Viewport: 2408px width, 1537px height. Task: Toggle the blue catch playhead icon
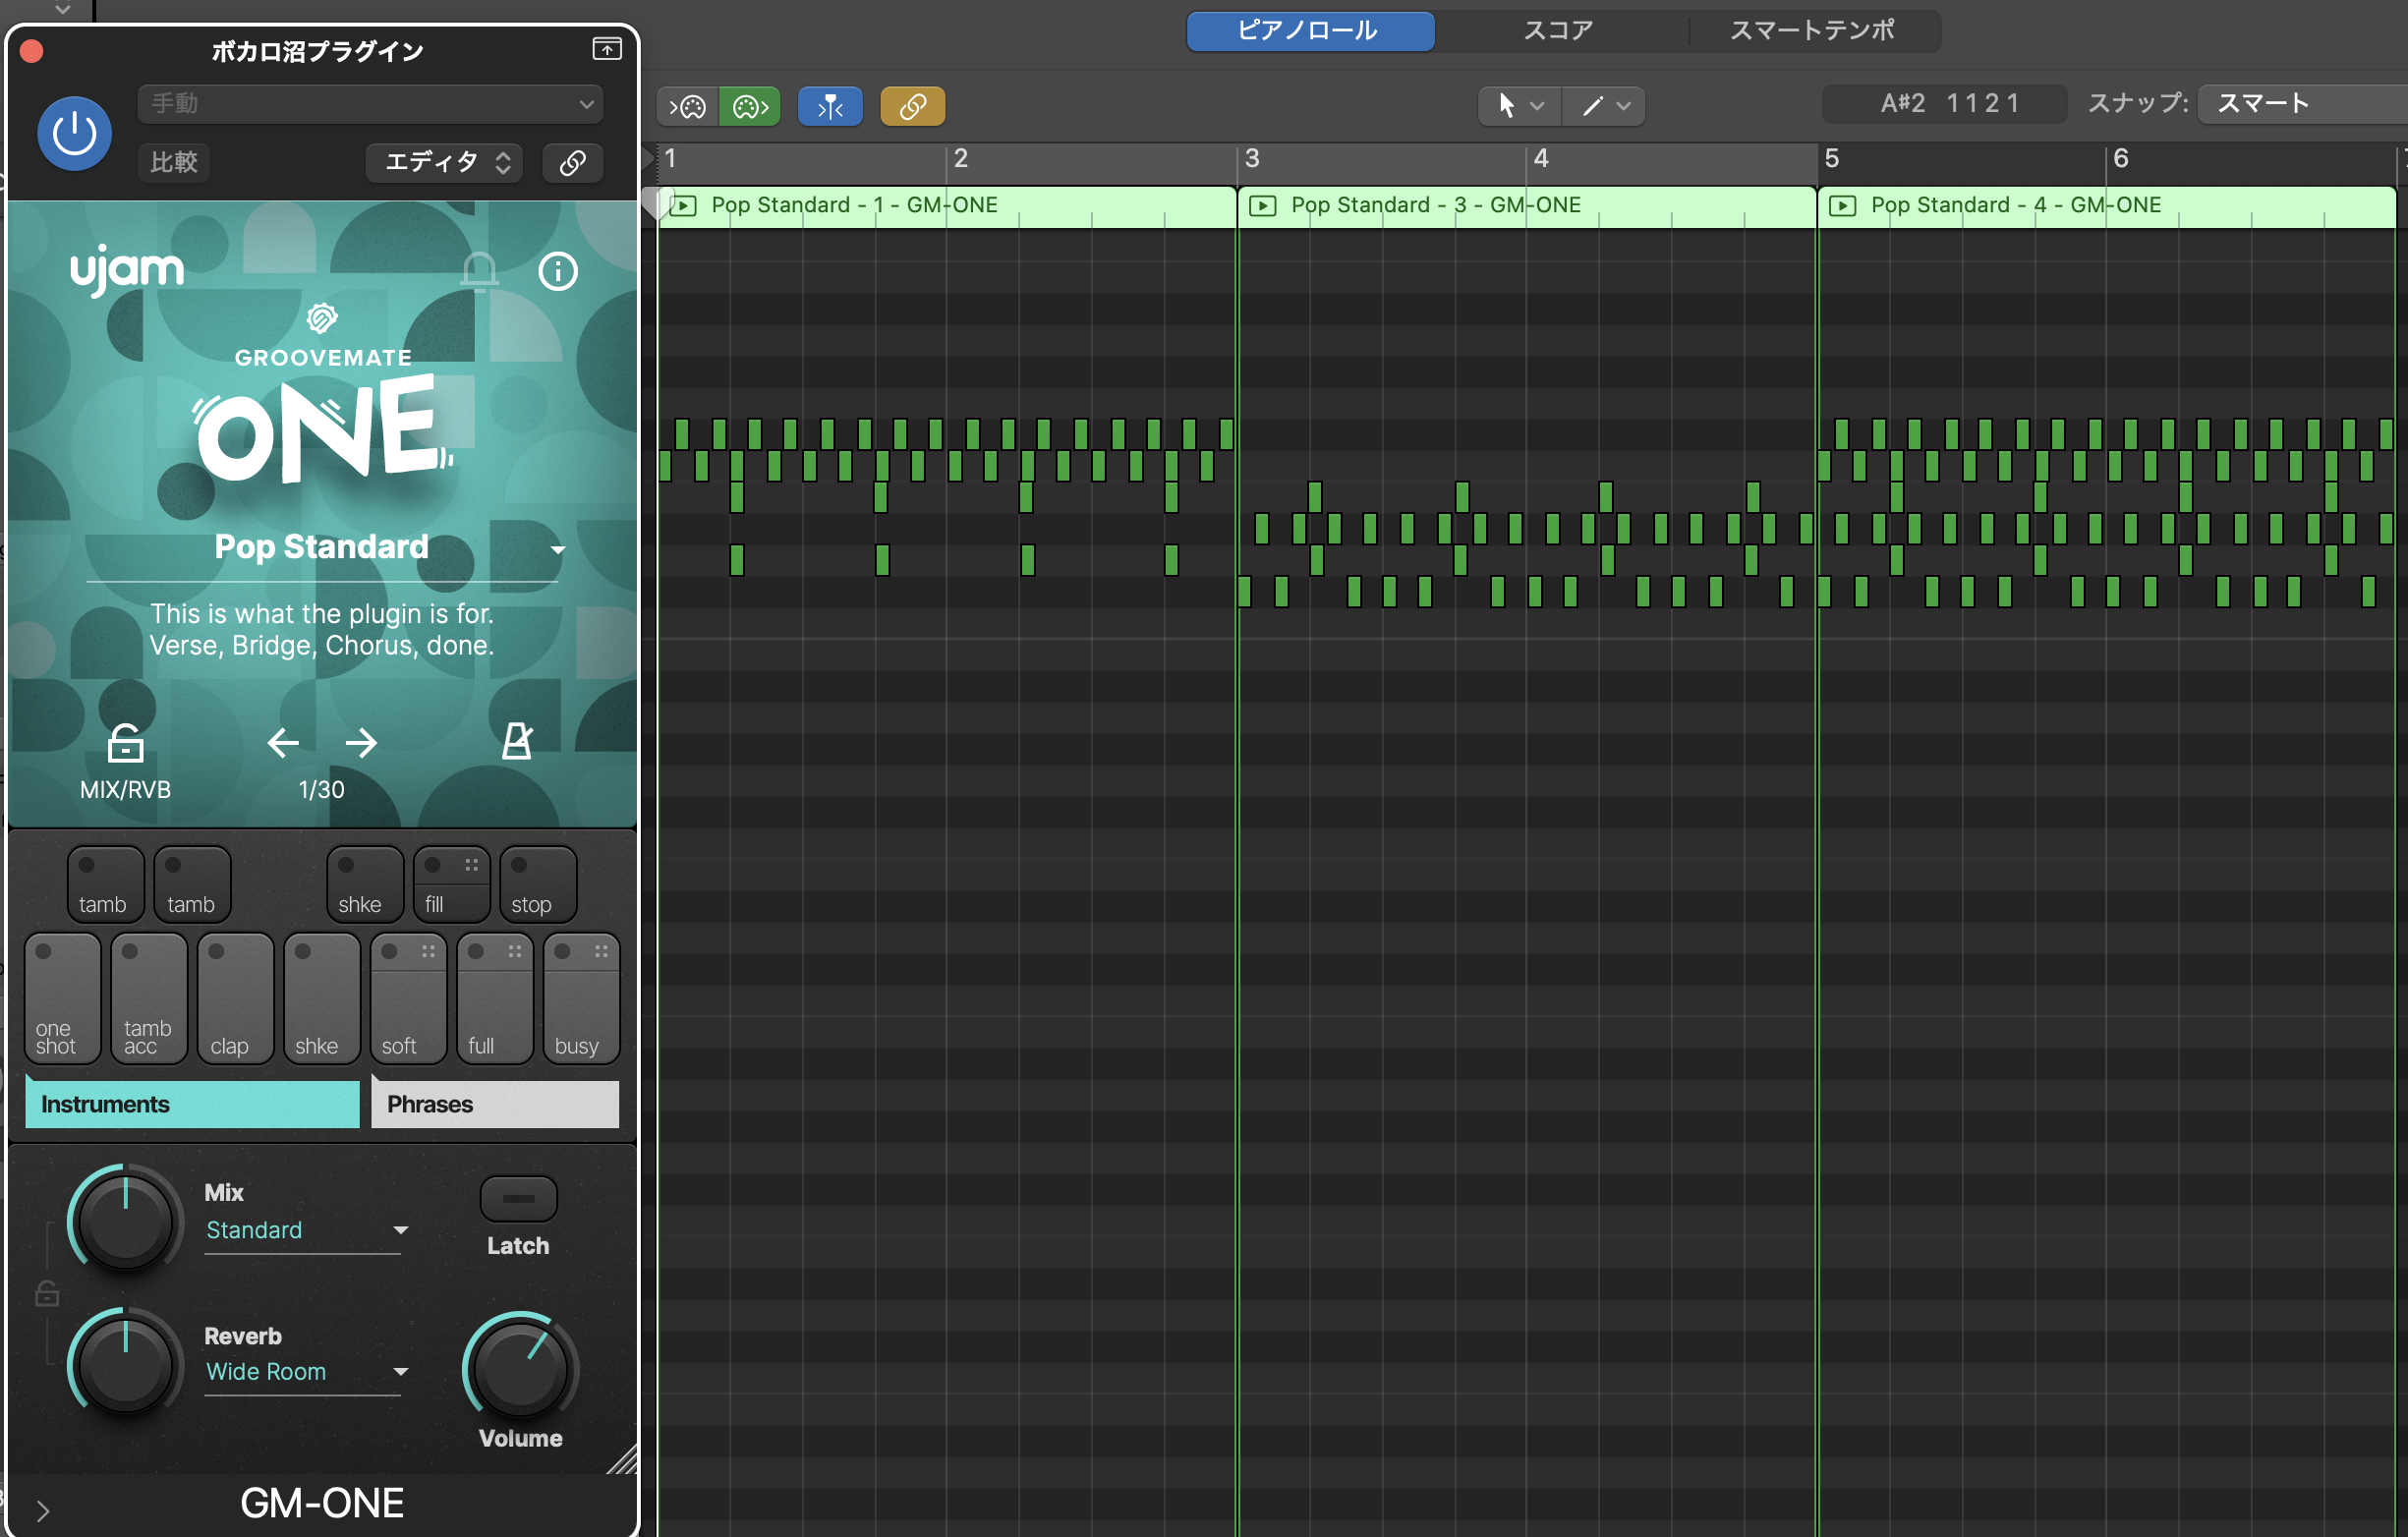coord(830,106)
